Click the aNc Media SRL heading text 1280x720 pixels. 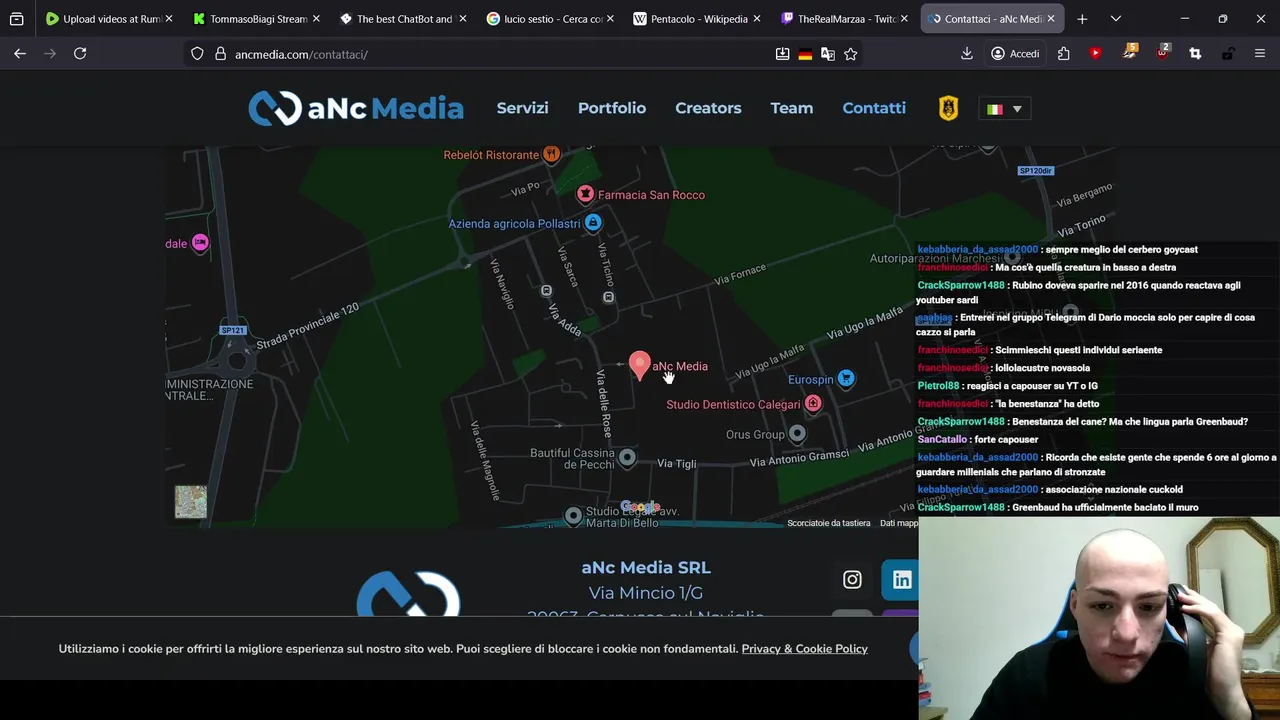[646, 567]
